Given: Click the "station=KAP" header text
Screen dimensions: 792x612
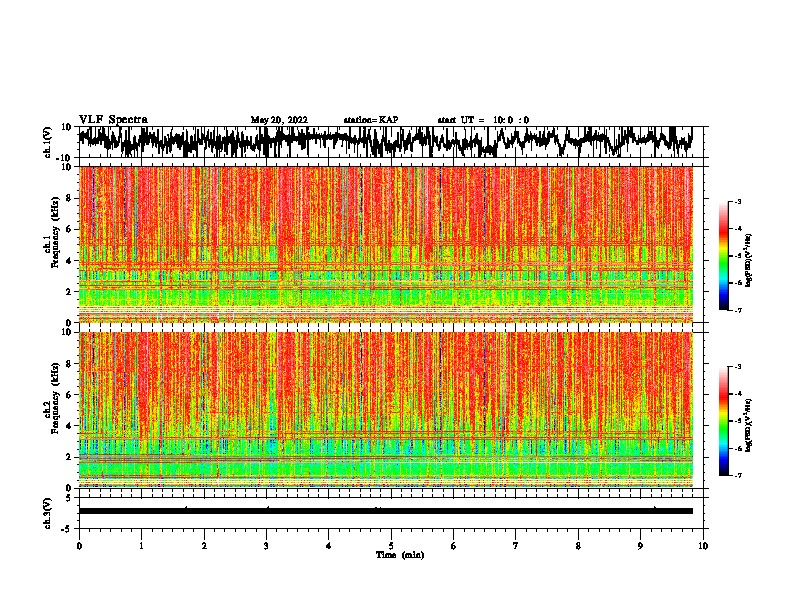Looking at the screenshot, I should pos(371,120).
